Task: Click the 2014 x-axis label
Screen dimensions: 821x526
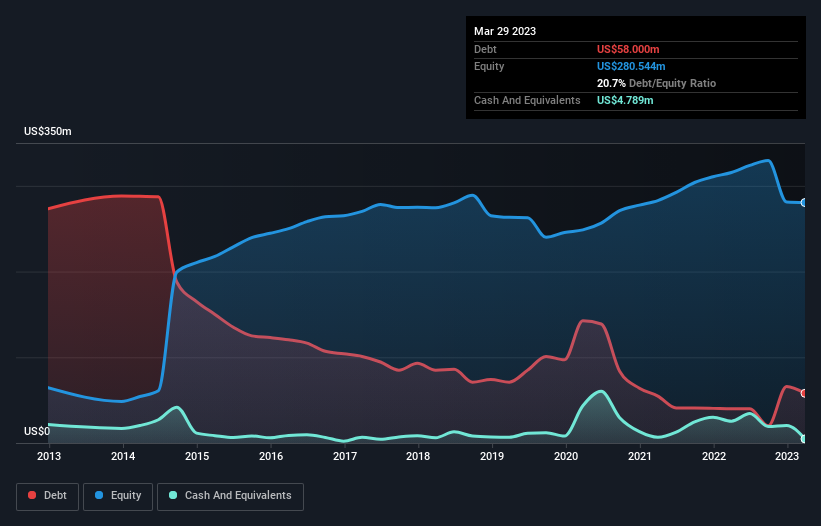Action: point(123,456)
